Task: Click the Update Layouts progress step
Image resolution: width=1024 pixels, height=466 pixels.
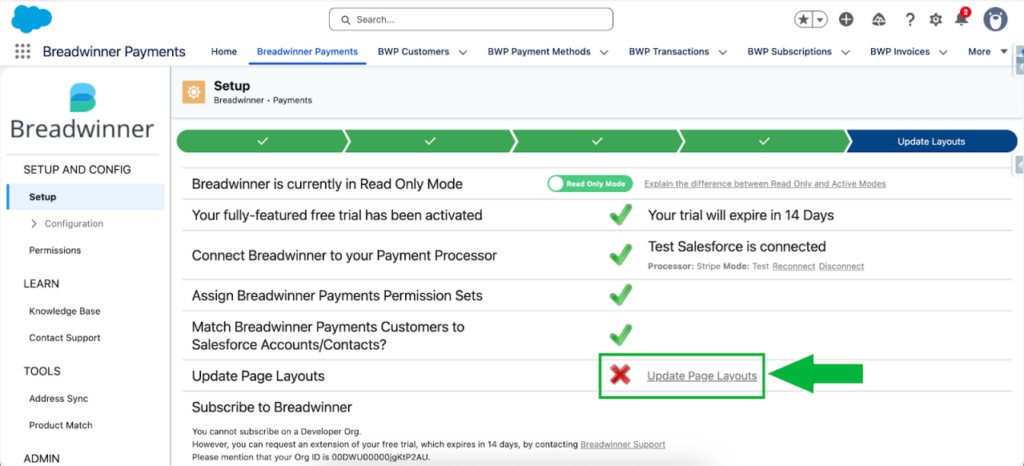Action: 931,141
